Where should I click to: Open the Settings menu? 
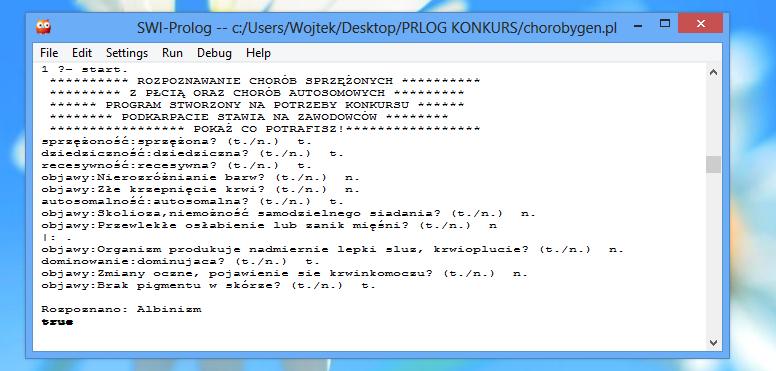[x=127, y=53]
